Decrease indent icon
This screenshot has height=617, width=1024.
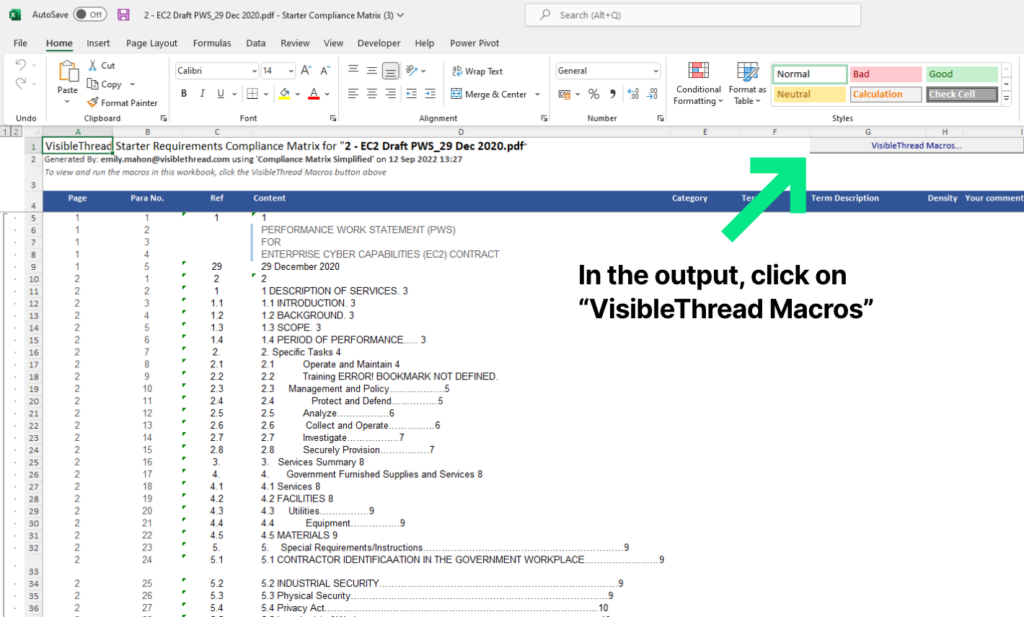(x=411, y=94)
